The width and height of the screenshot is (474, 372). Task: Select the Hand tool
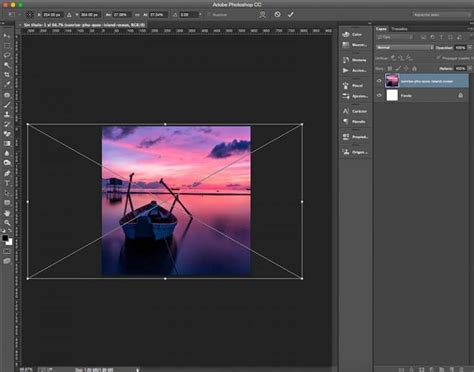[x=7, y=213]
